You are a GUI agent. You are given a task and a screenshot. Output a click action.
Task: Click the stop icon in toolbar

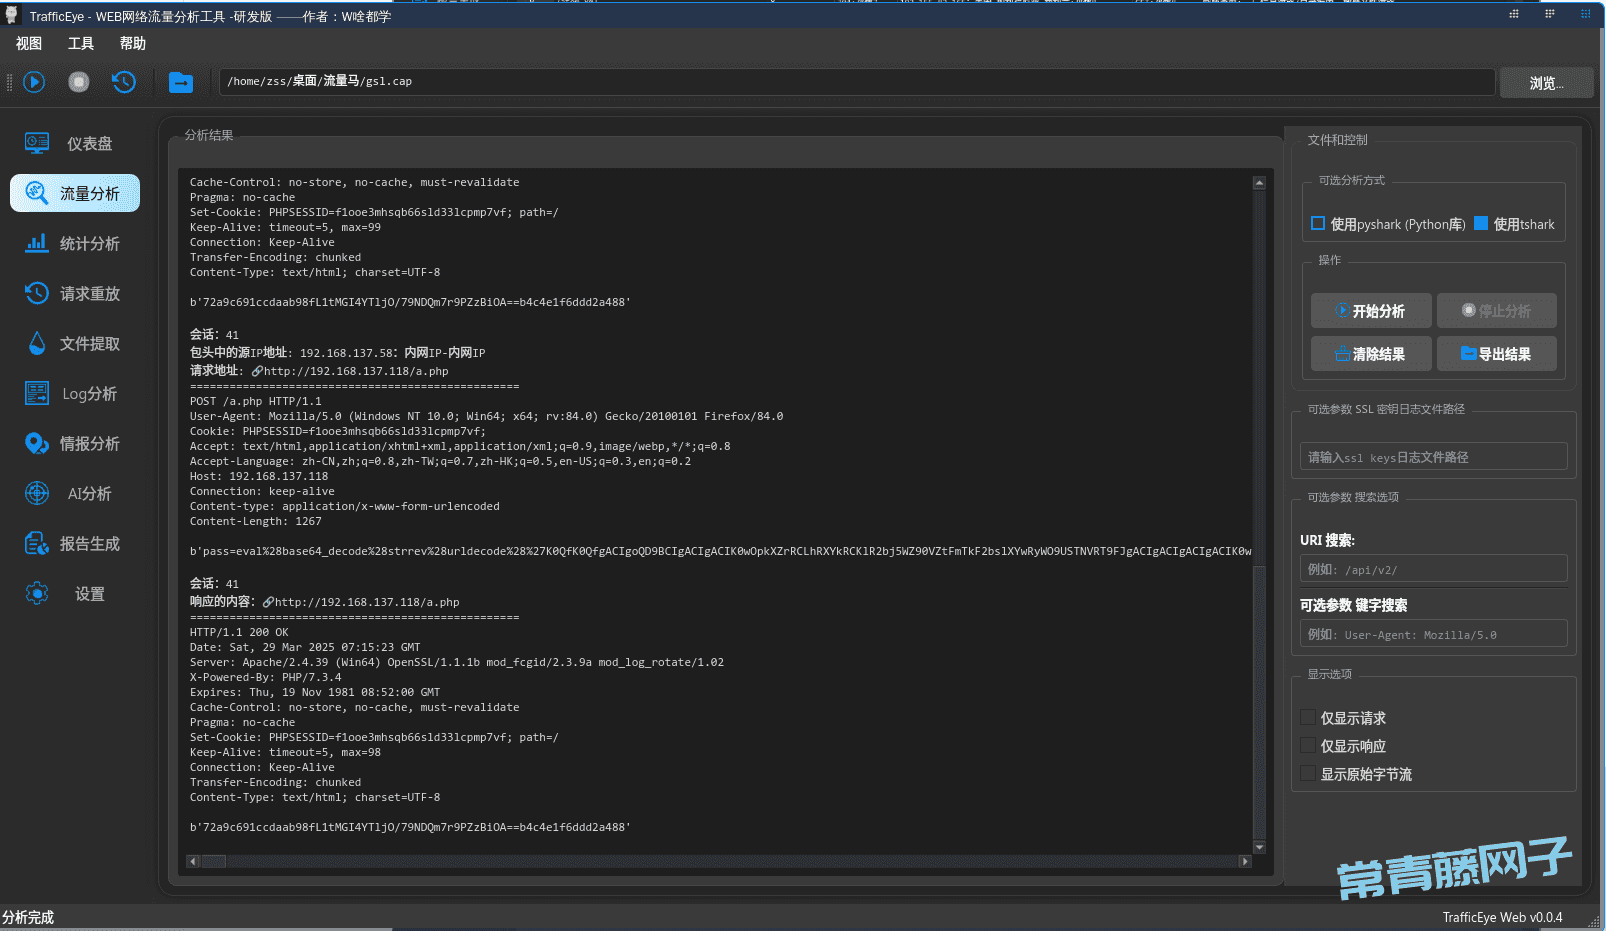[x=79, y=82]
